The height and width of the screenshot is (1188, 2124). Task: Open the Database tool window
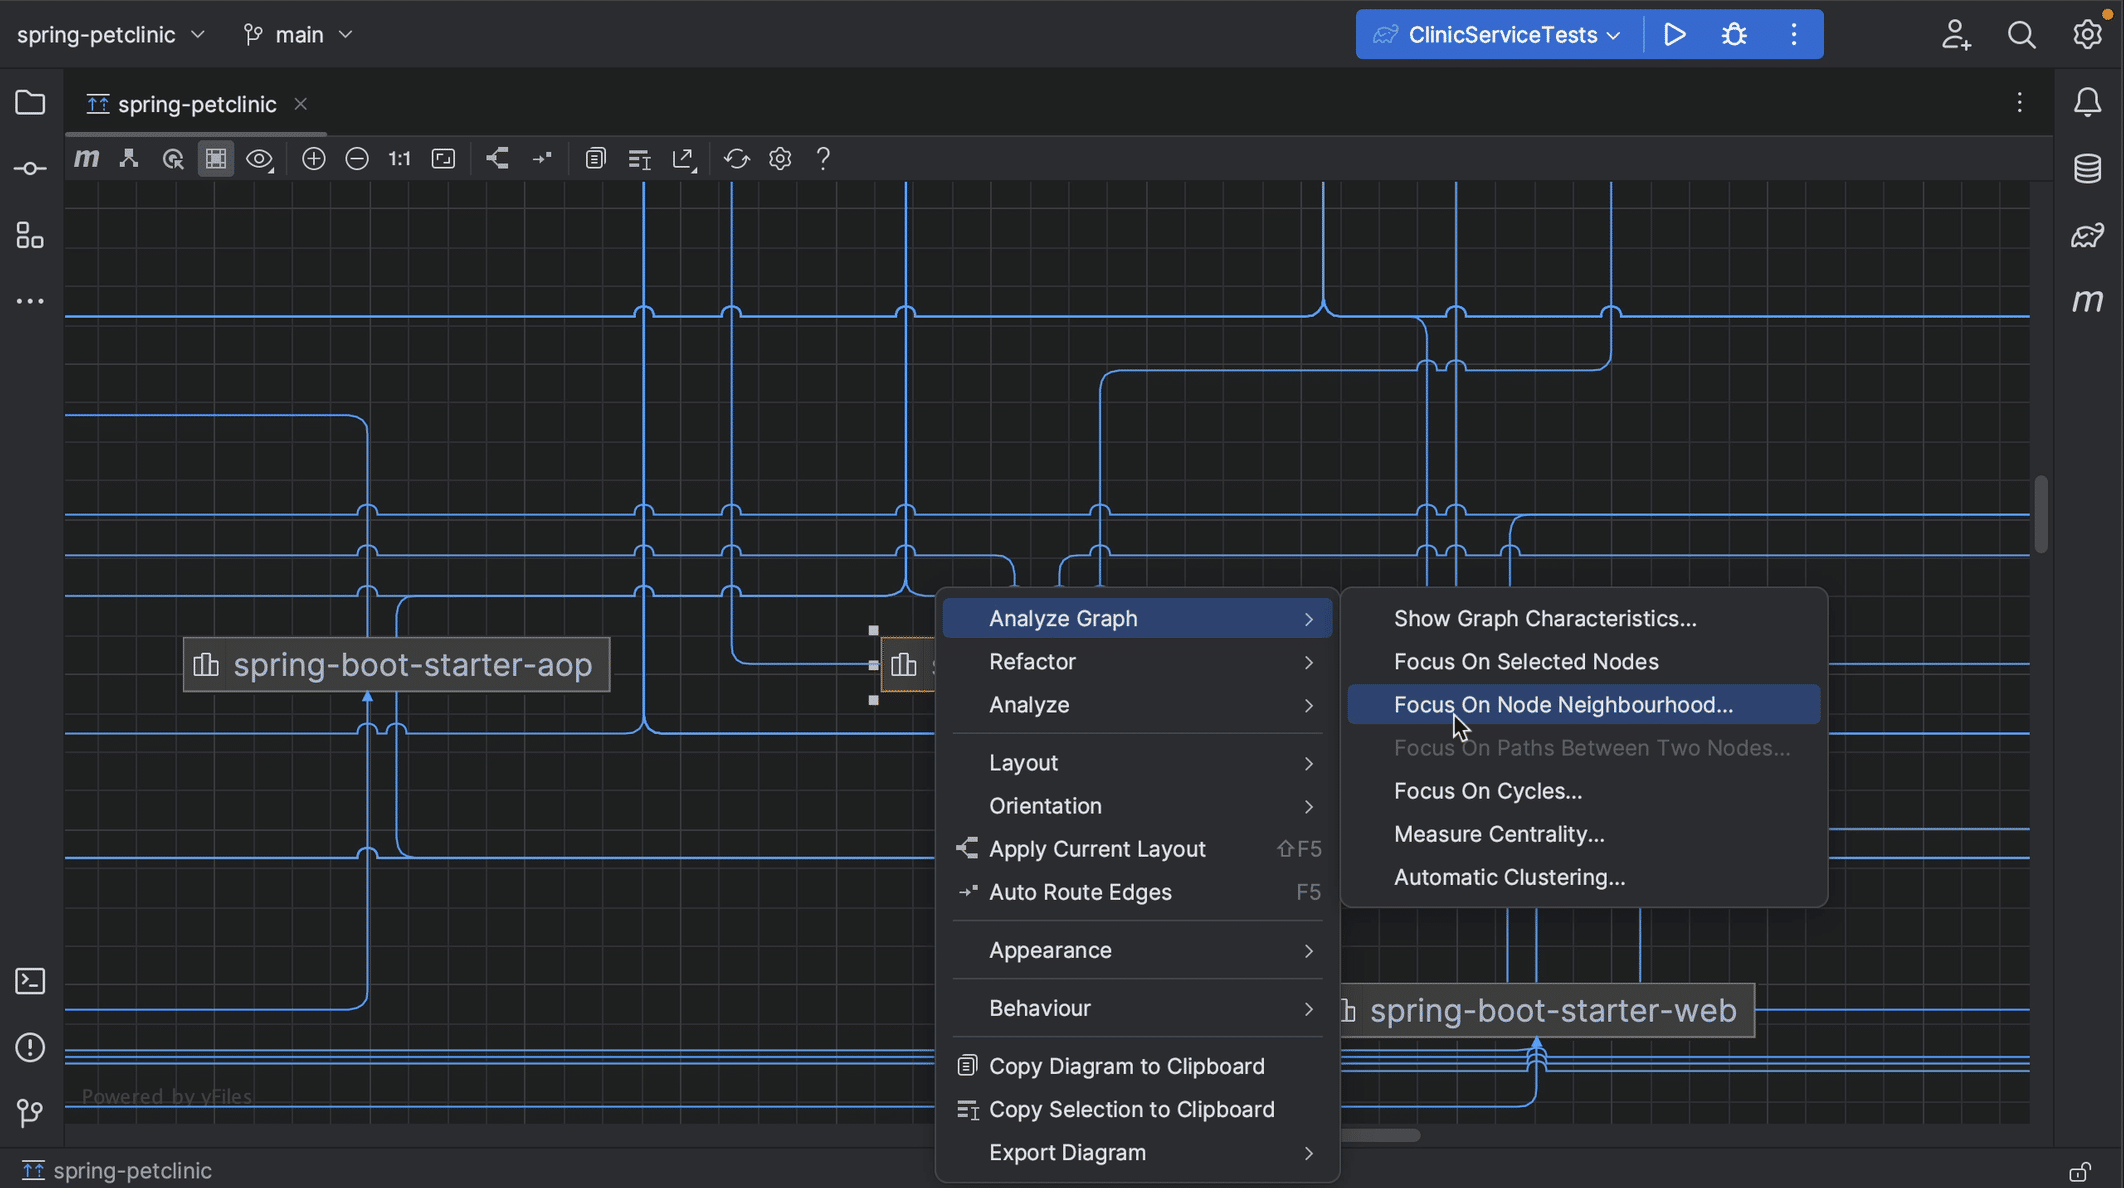point(2088,169)
